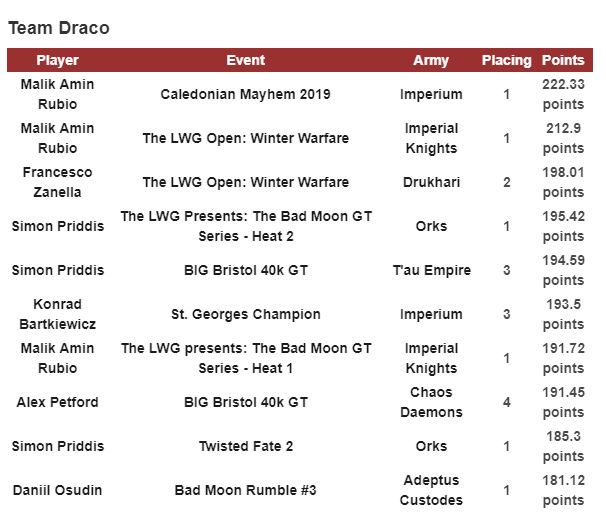Open the Twisted Fate 2 event
This screenshot has width=606, height=517.
click(x=245, y=446)
